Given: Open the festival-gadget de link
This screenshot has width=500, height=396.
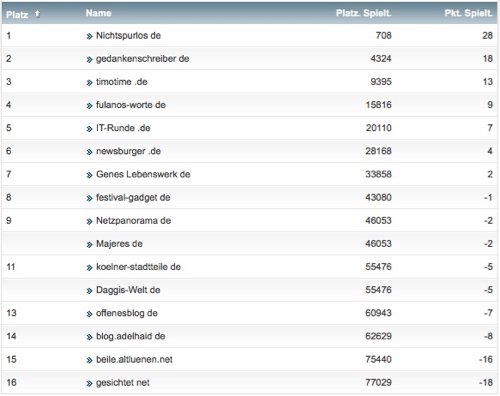Looking at the screenshot, I should click(x=133, y=197).
